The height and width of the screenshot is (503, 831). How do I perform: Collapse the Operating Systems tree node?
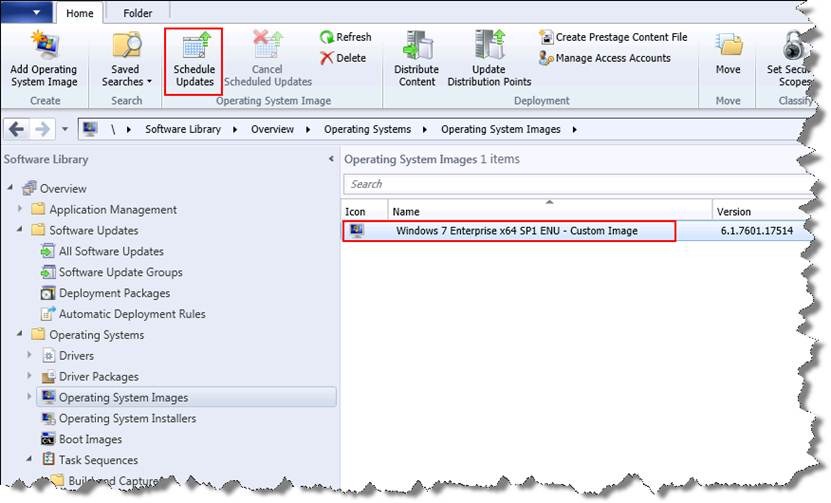pyautogui.click(x=20, y=334)
